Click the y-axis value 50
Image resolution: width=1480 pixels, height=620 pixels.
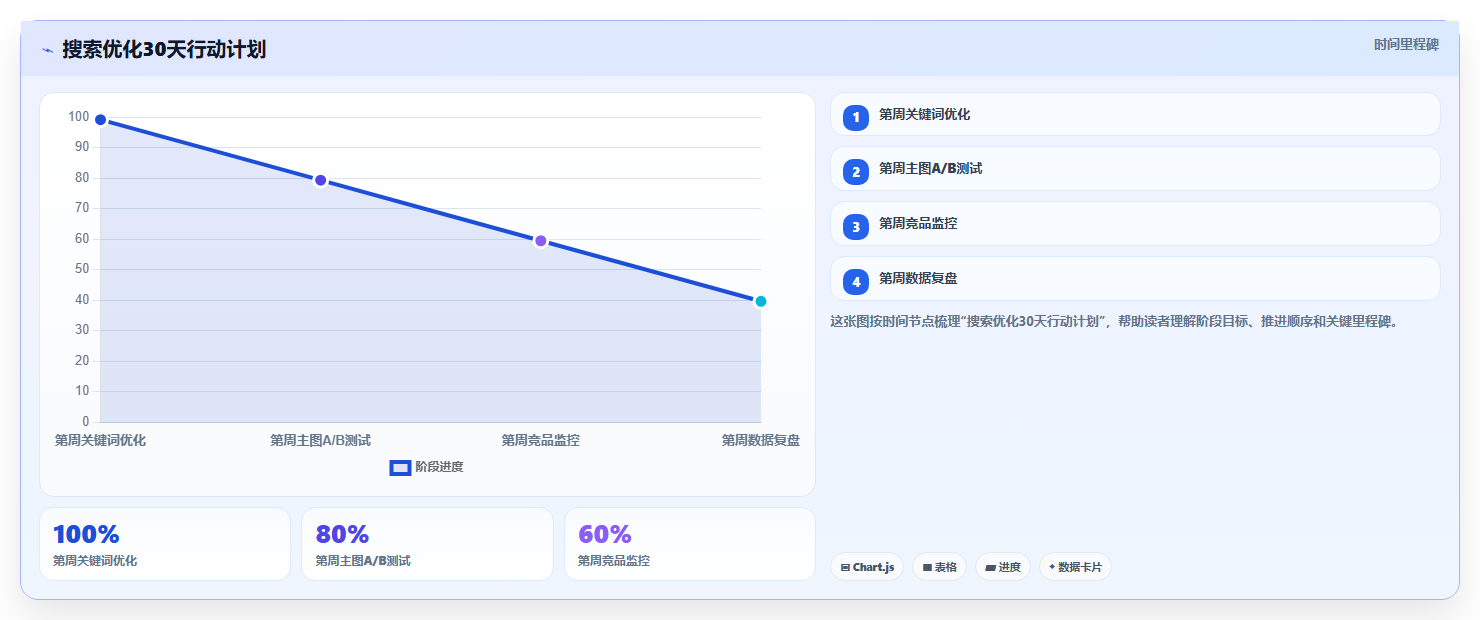point(82,269)
